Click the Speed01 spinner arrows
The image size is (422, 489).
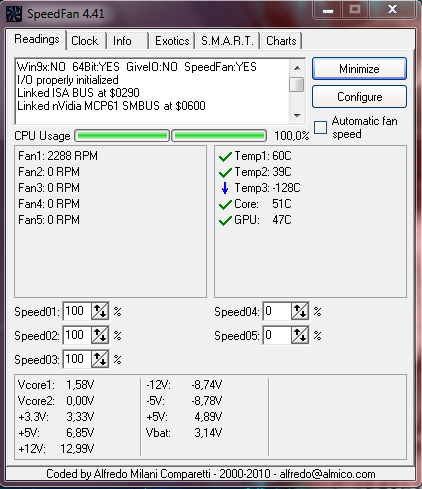pos(100,311)
